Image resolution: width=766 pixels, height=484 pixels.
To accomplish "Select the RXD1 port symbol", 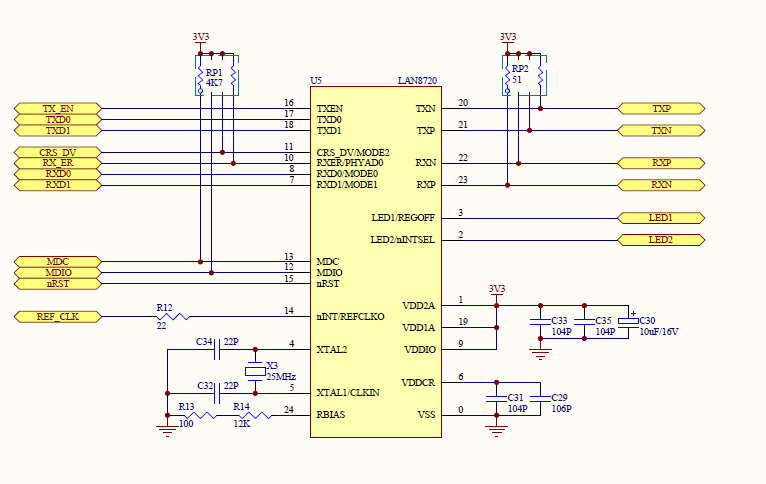I will pos(58,185).
